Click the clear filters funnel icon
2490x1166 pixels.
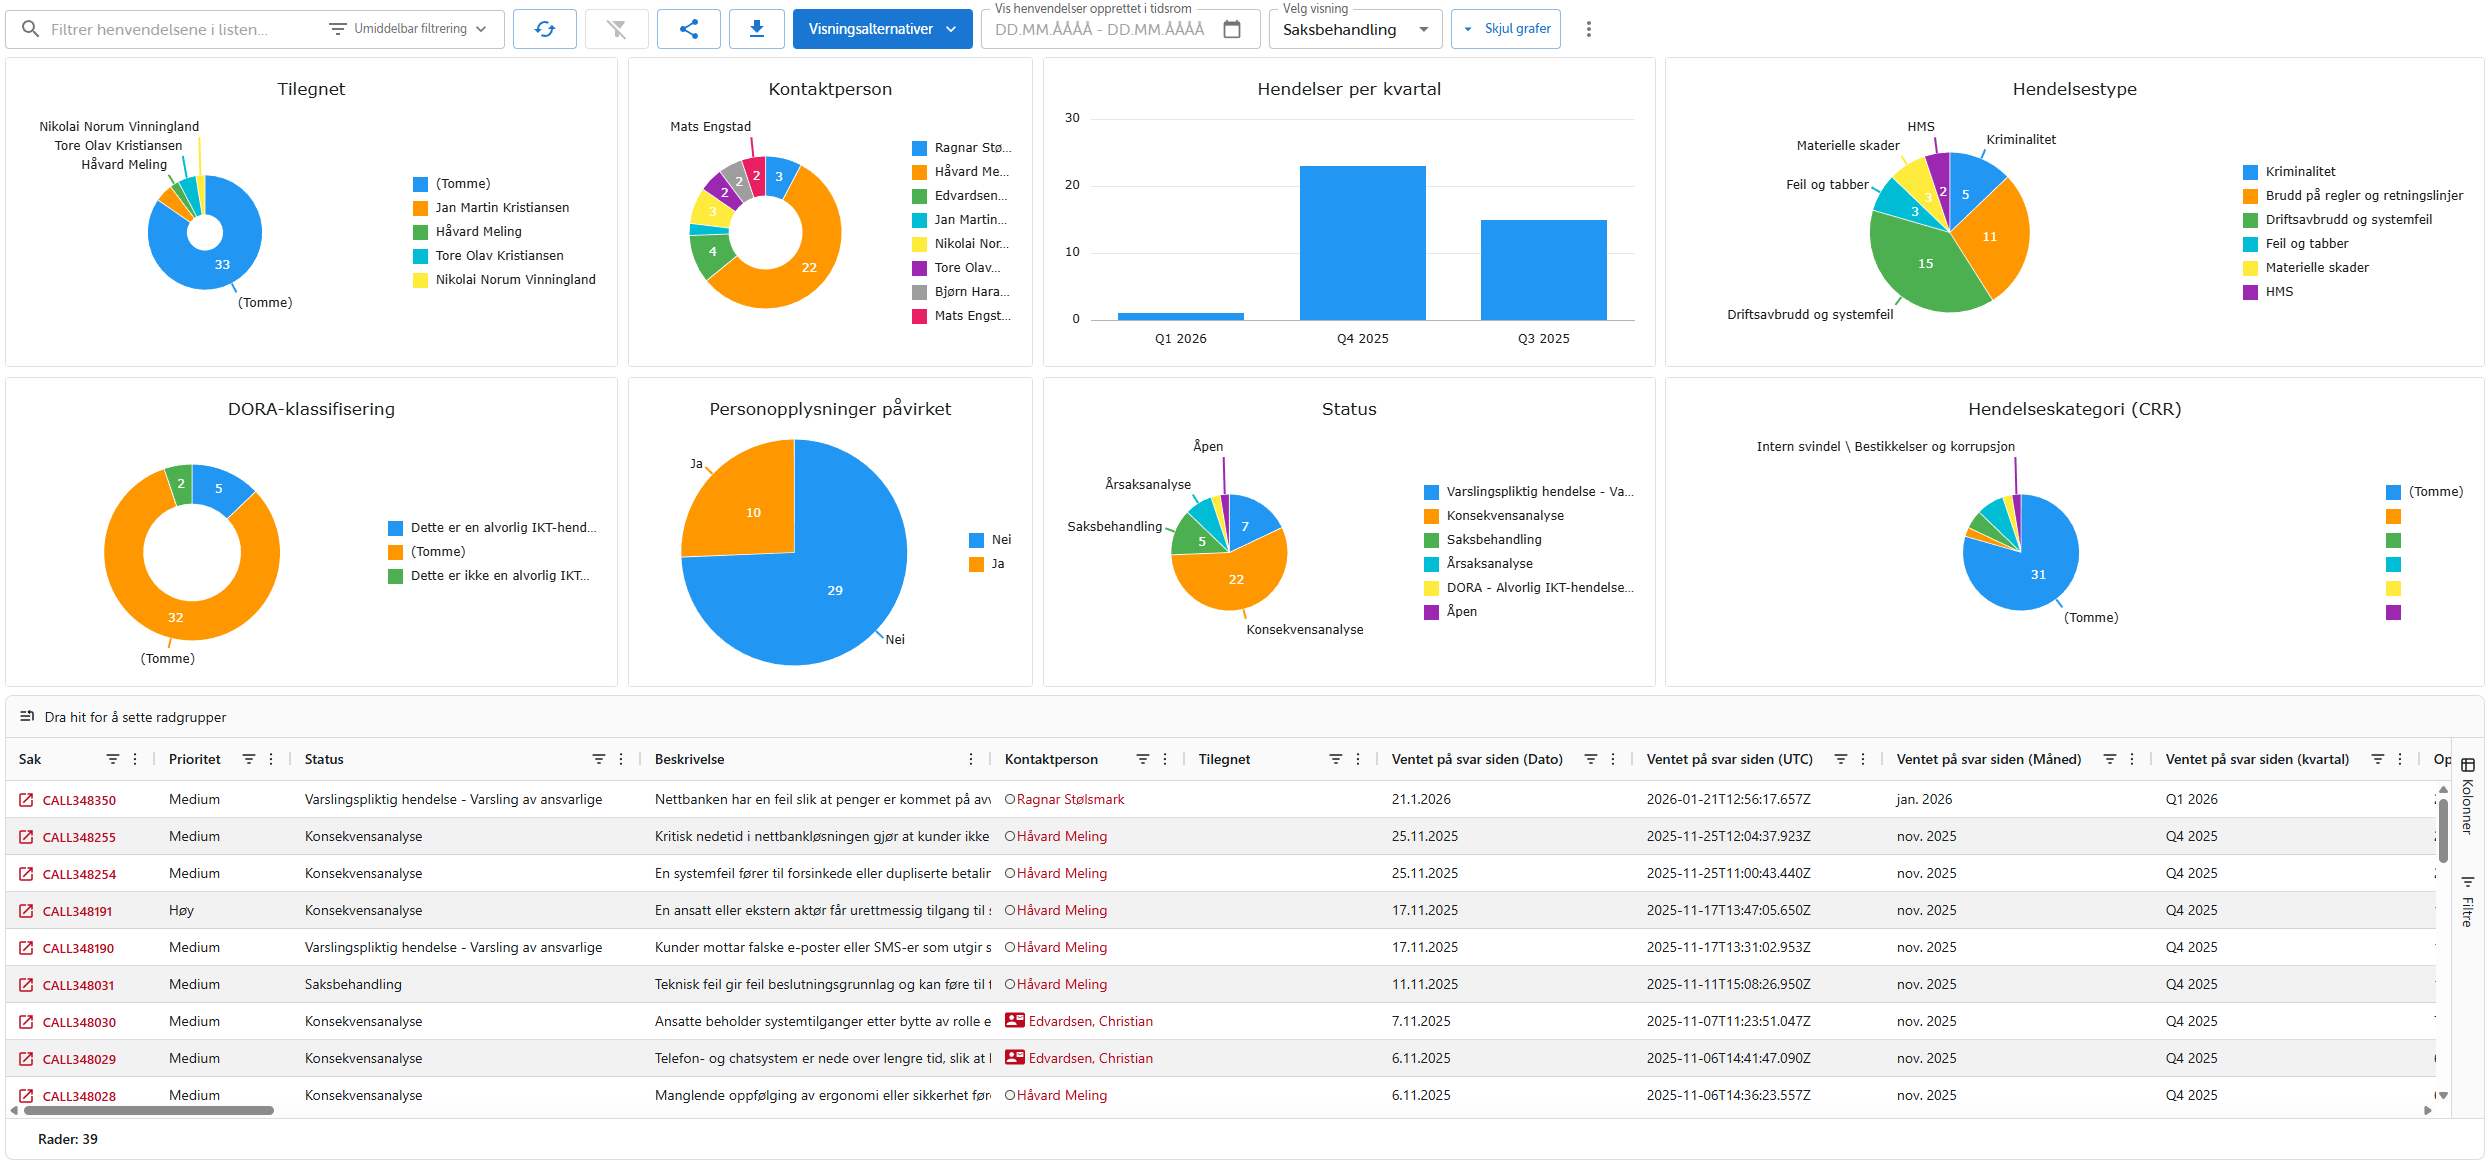(x=616, y=29)
